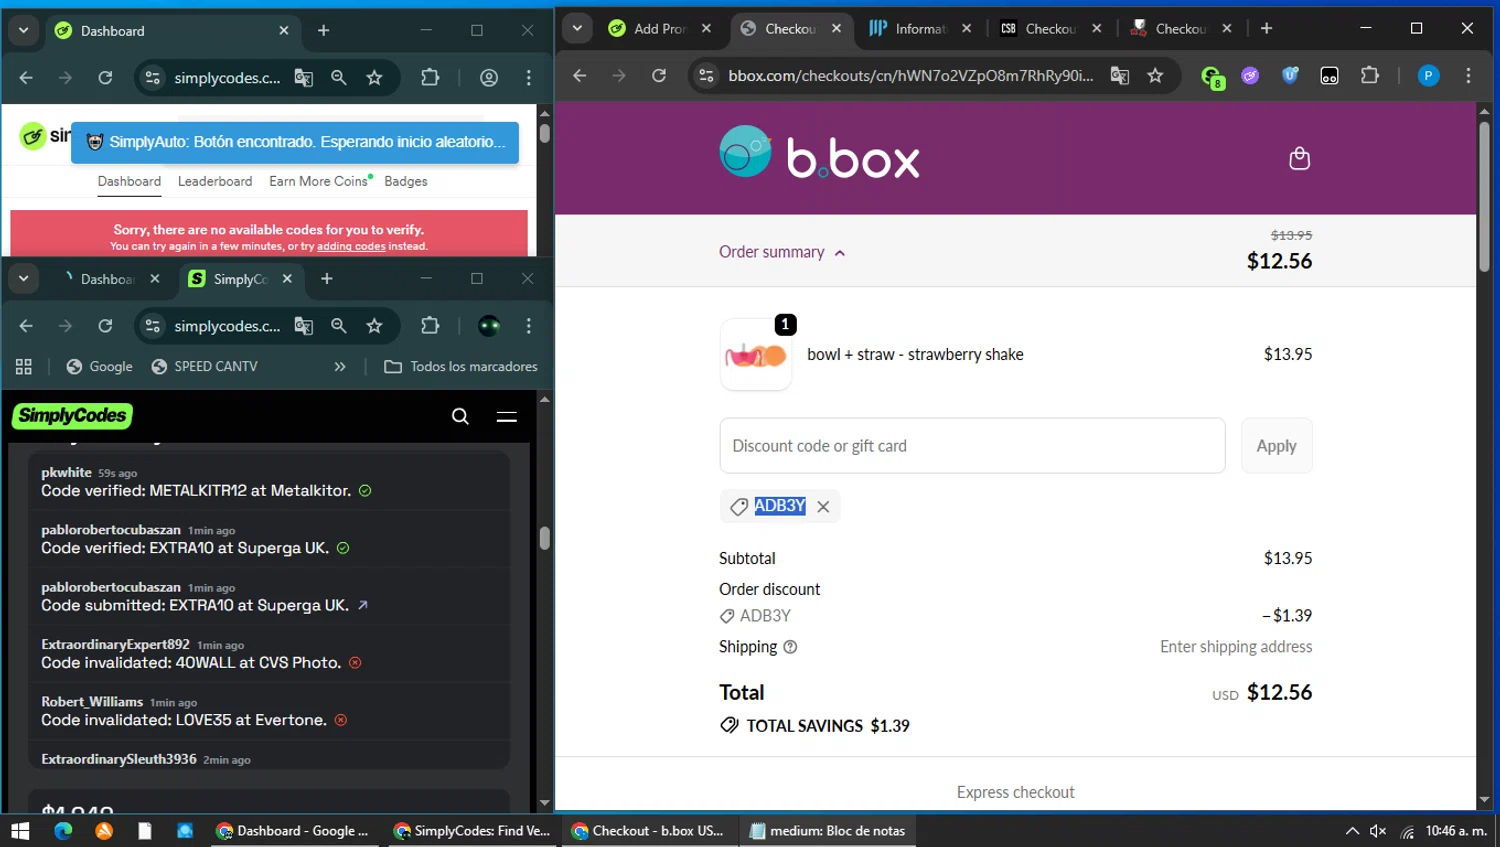Click the SimplyCodes feed scrollbar thumb

(x=544, y=538)
